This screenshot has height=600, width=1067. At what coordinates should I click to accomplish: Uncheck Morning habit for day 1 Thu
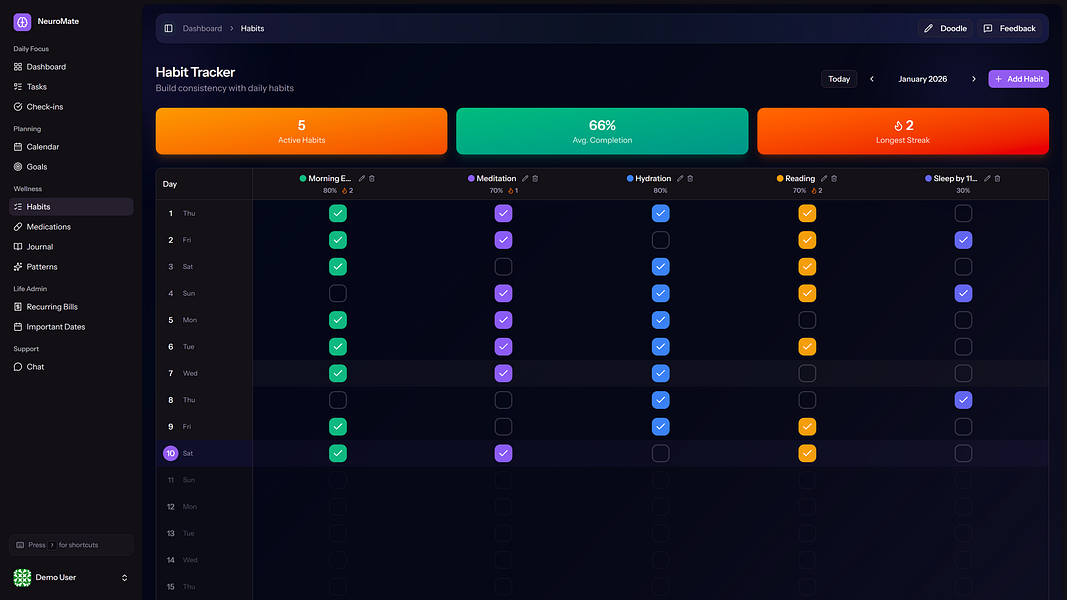pos(338,214)
